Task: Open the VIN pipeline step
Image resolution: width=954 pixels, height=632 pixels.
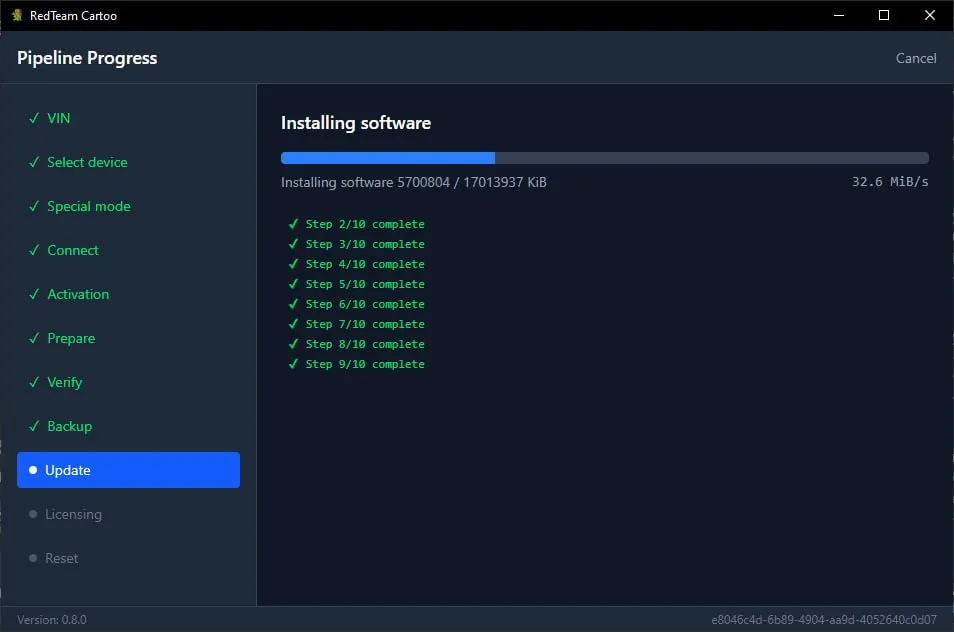Action: tap(128, 118)
